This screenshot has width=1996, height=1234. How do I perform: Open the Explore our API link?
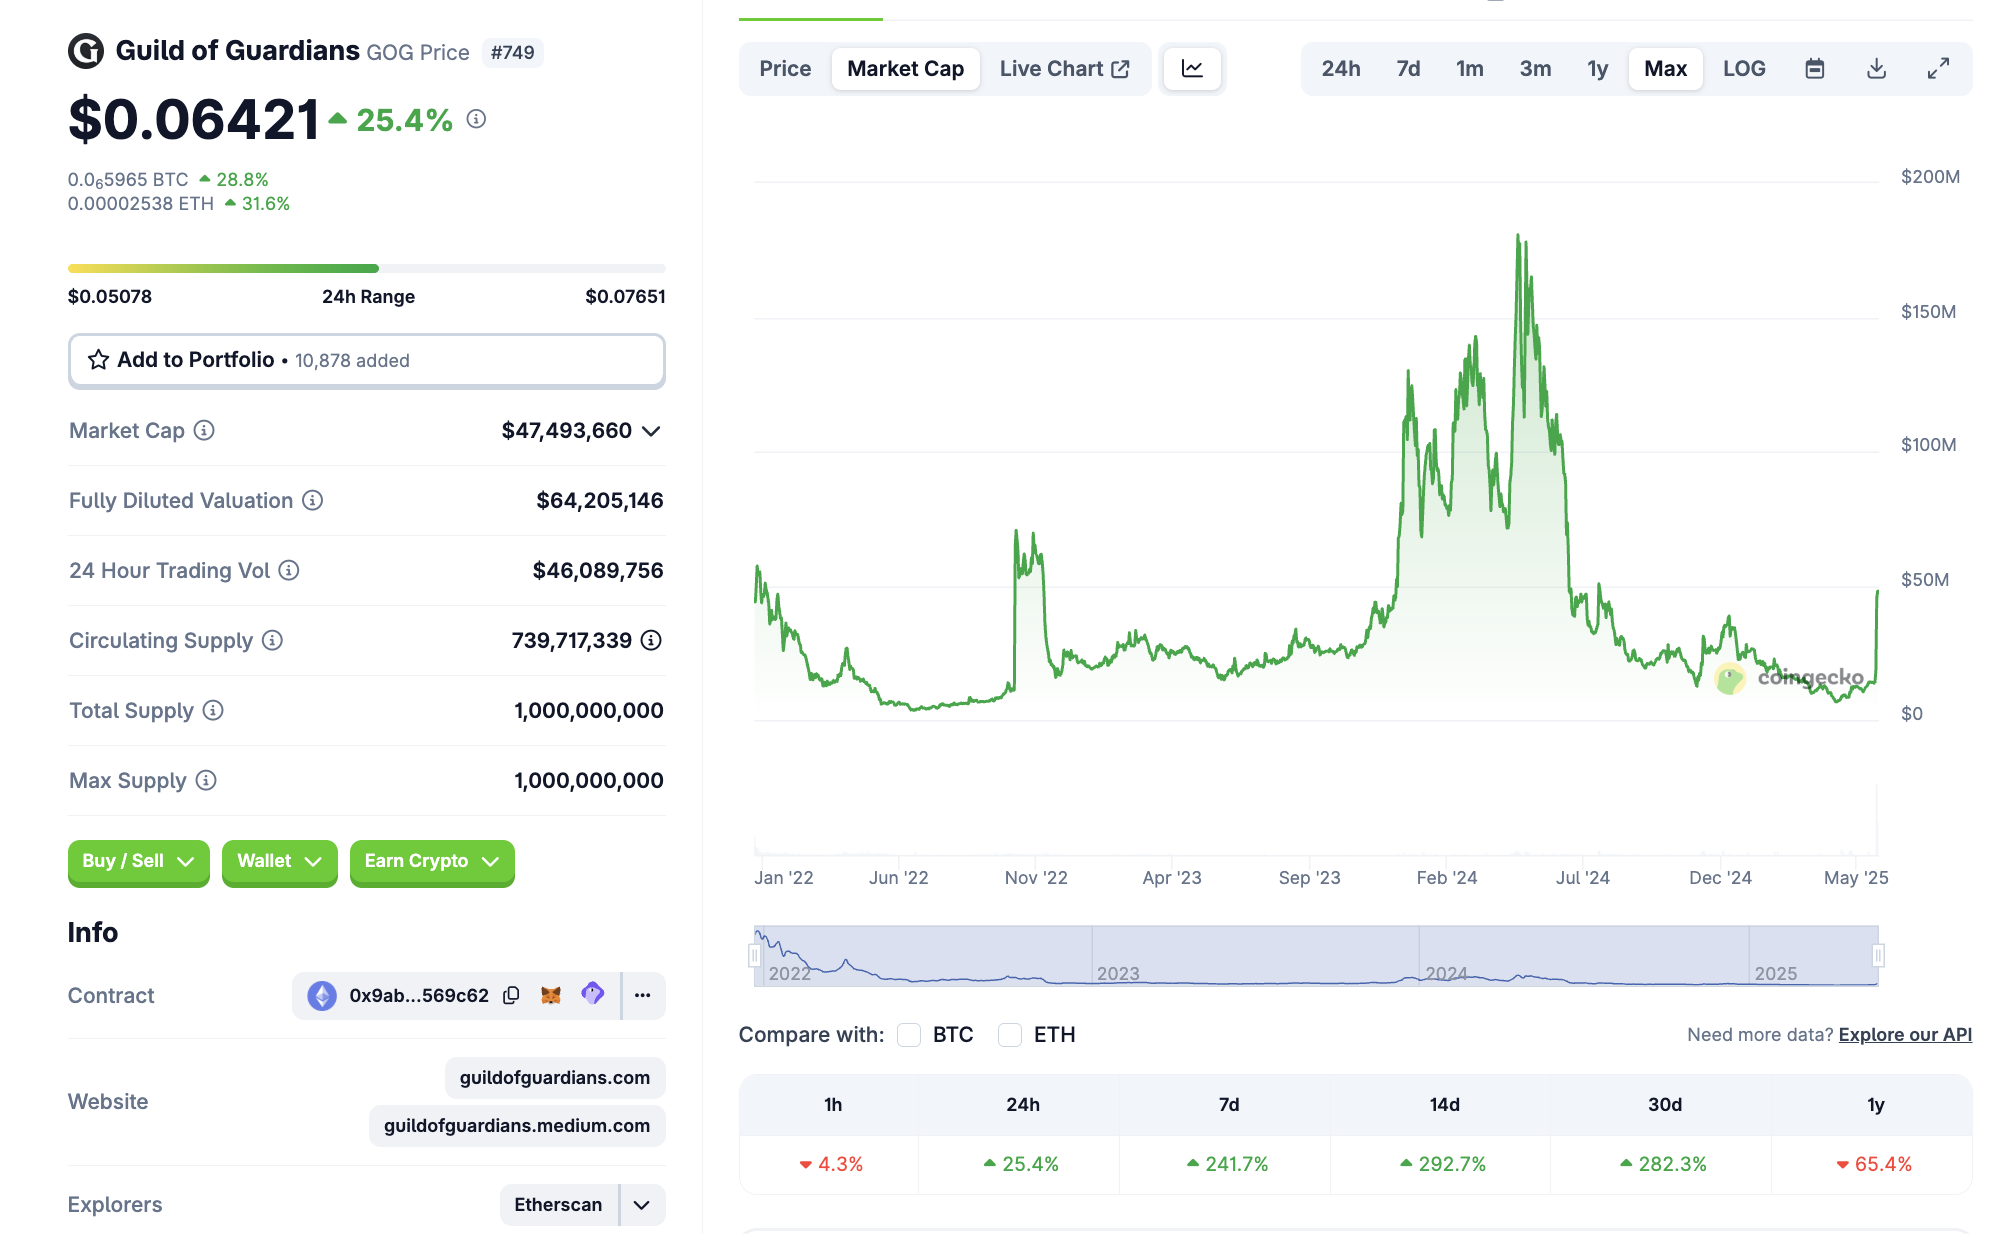click(x=1904, y=1035)
